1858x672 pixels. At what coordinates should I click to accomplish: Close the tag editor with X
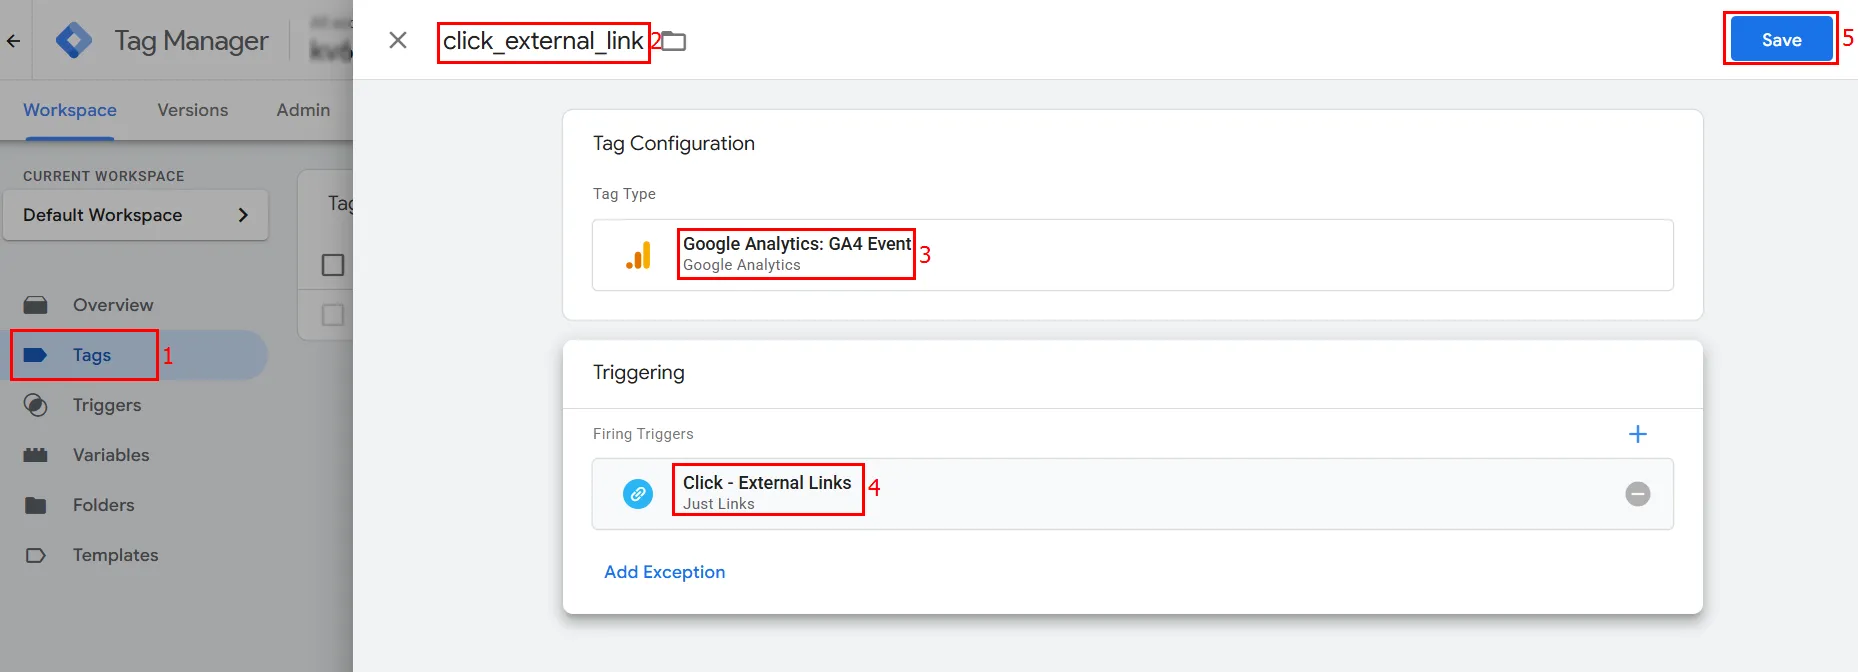tap(398, 40)
